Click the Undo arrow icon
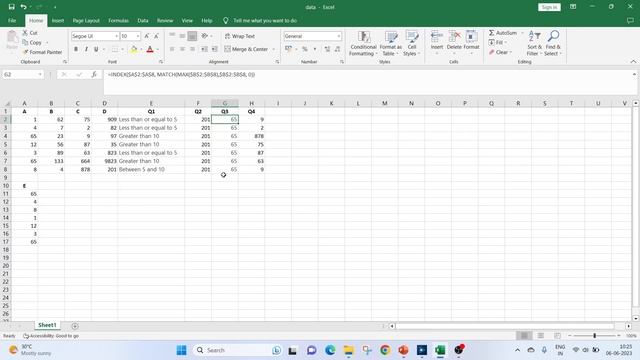 click(24, 7)
